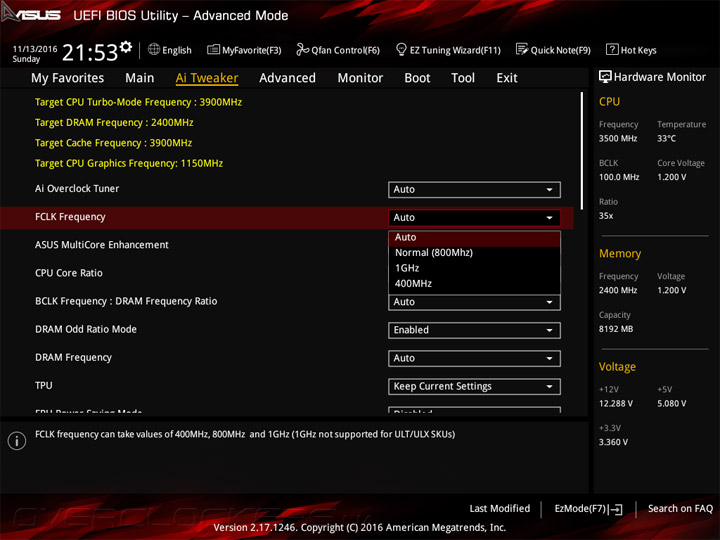Open BCLK Frequency DRAM Ratio dropdown
The height and width of the screenshot is (540, 720).
pyautogui.click(x=474, y=303)
